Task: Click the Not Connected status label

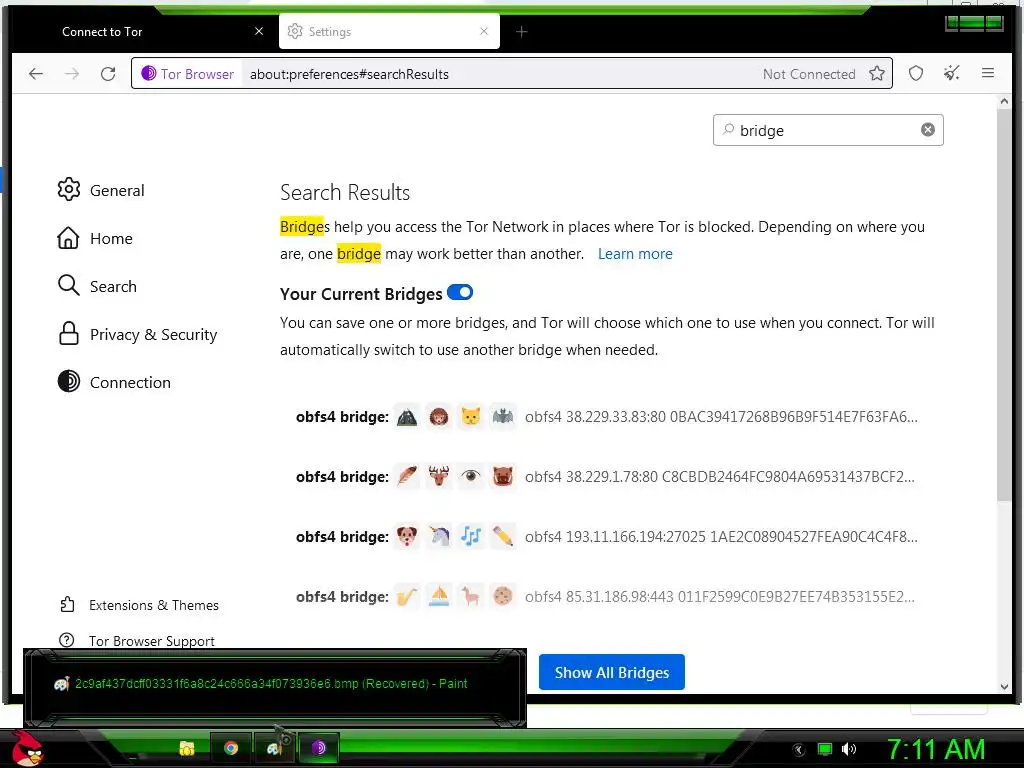Action: click(x=808, y=74)
